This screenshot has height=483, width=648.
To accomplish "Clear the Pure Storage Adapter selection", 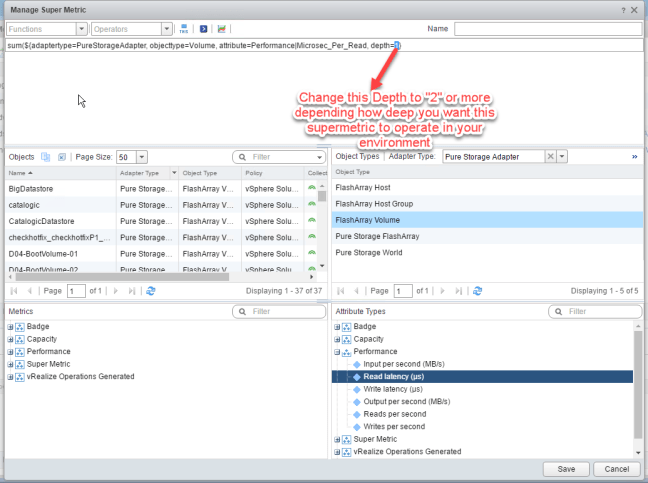I will click(x=550, y=157).
